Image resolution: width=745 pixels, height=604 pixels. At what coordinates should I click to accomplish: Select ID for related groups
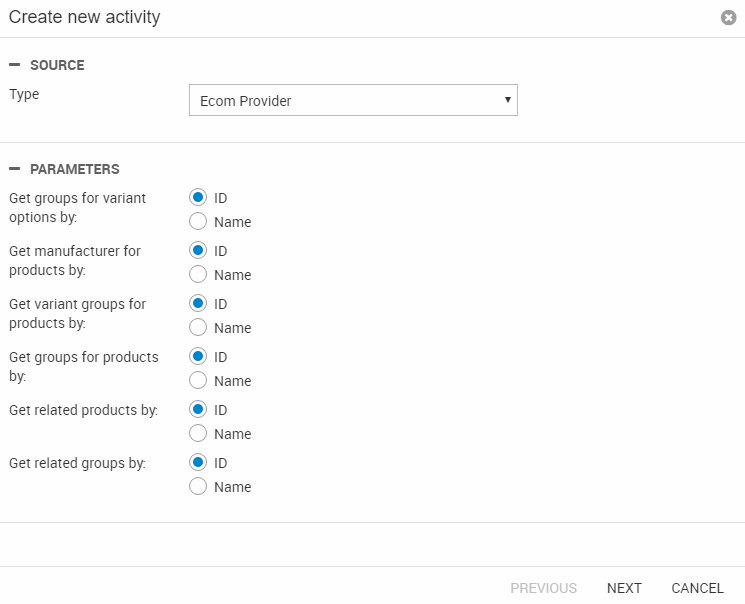[x=198, y=463]
